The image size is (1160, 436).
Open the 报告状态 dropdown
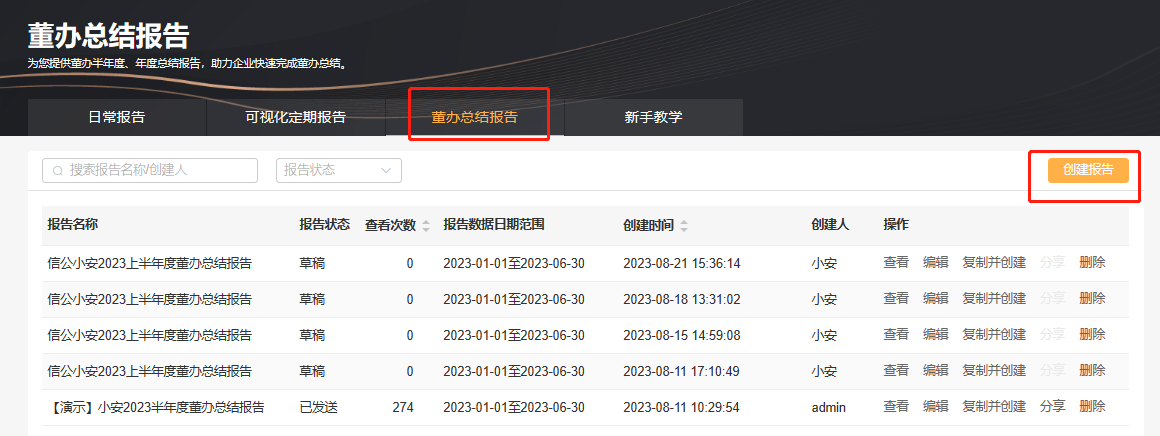click(x=339, y=170)
